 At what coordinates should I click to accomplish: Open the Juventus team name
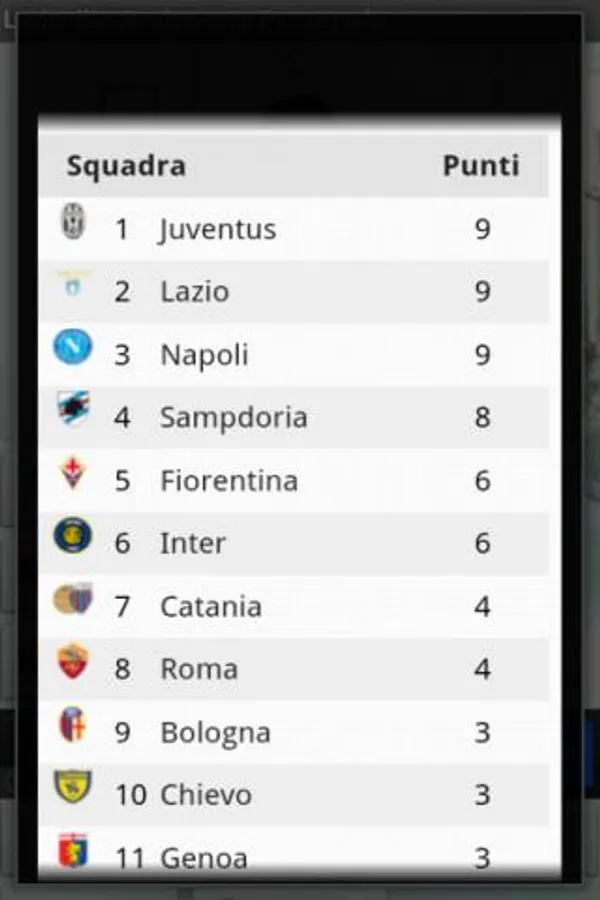tap(217, 229)
